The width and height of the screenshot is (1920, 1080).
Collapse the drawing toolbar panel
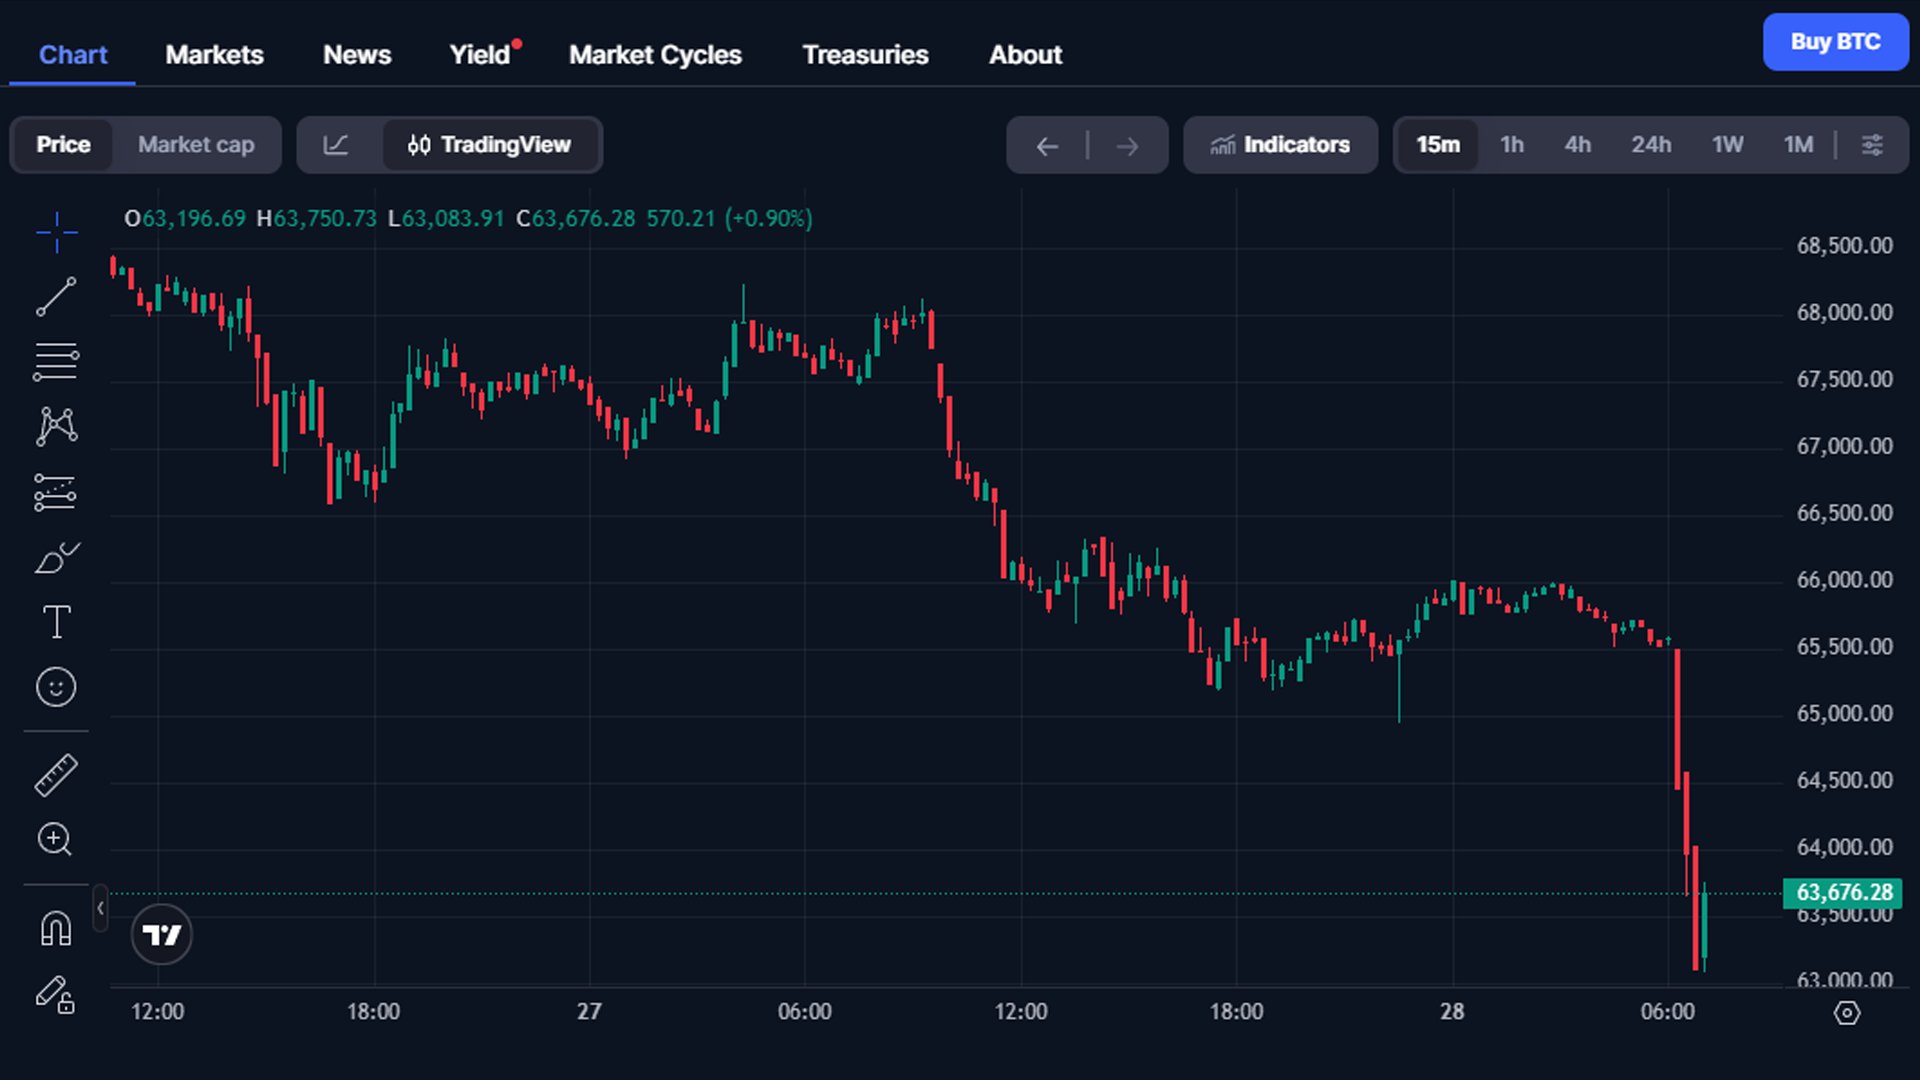pyautogui.click(x=100, y=908)
